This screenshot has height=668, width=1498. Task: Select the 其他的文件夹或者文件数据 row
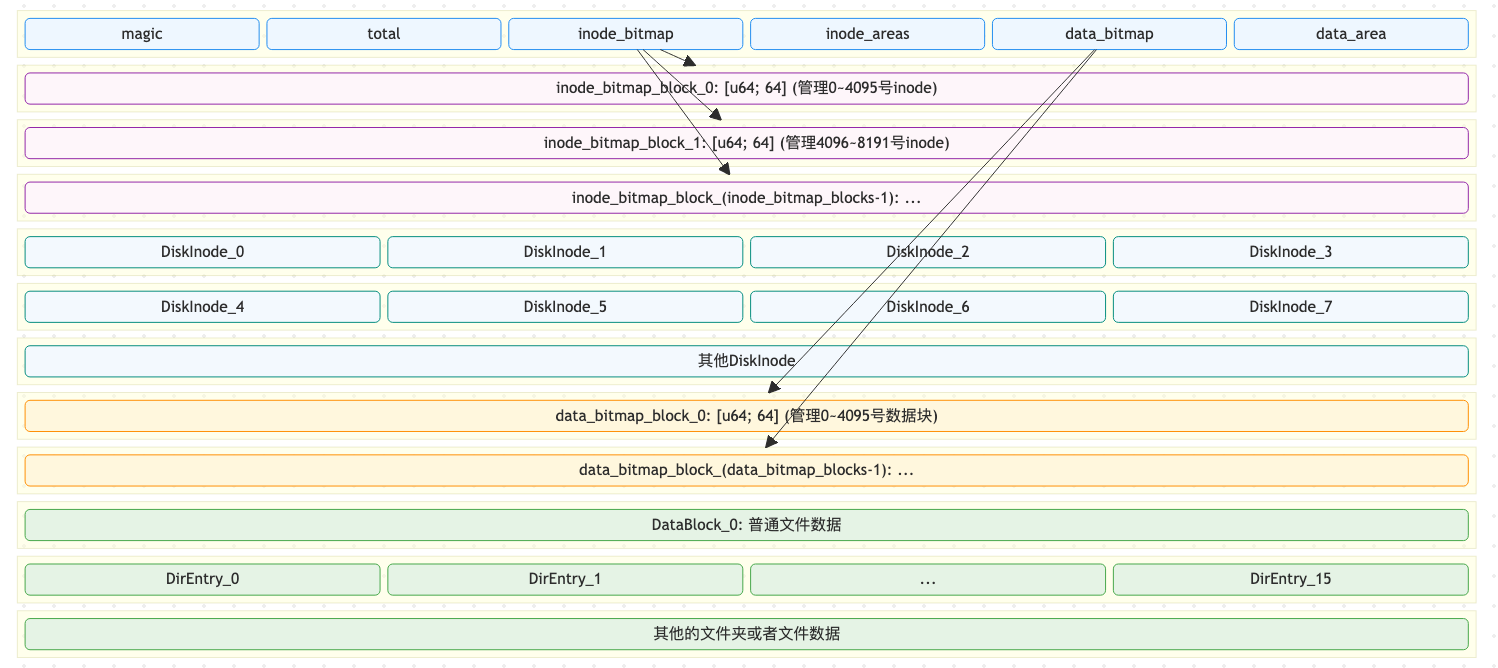746,634
